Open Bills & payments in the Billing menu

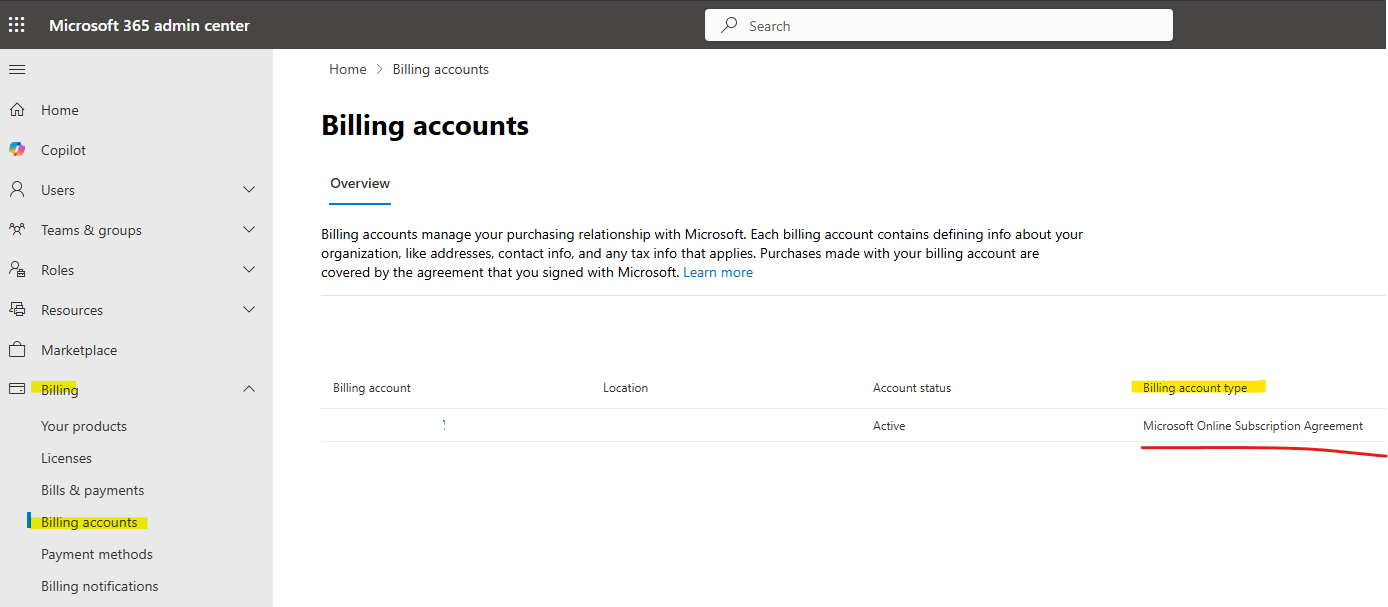92,490
